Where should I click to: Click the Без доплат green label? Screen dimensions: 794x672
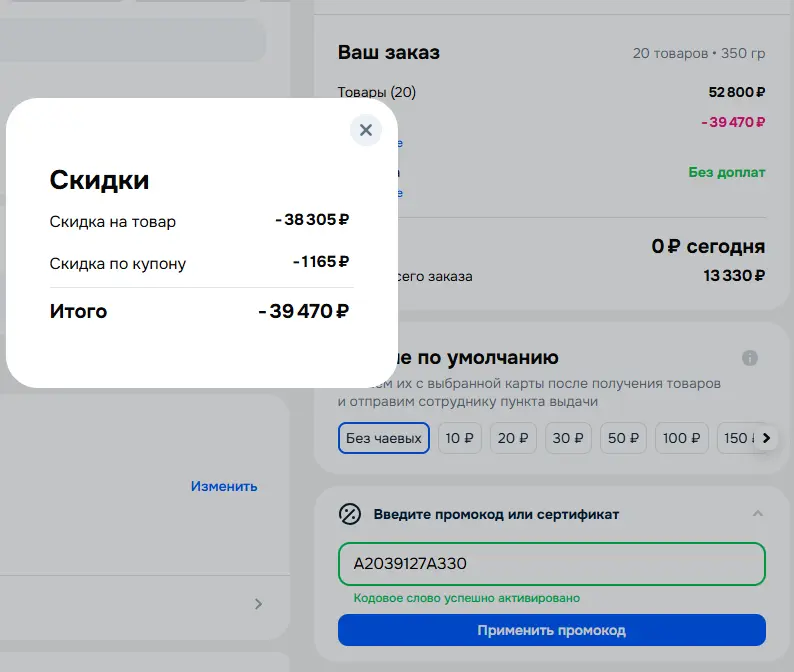[x=727, y=172]
